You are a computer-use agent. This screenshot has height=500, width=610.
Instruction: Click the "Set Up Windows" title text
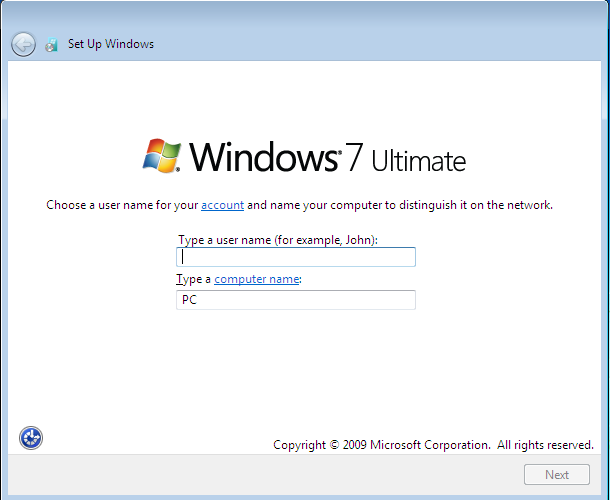pos(111,44)
